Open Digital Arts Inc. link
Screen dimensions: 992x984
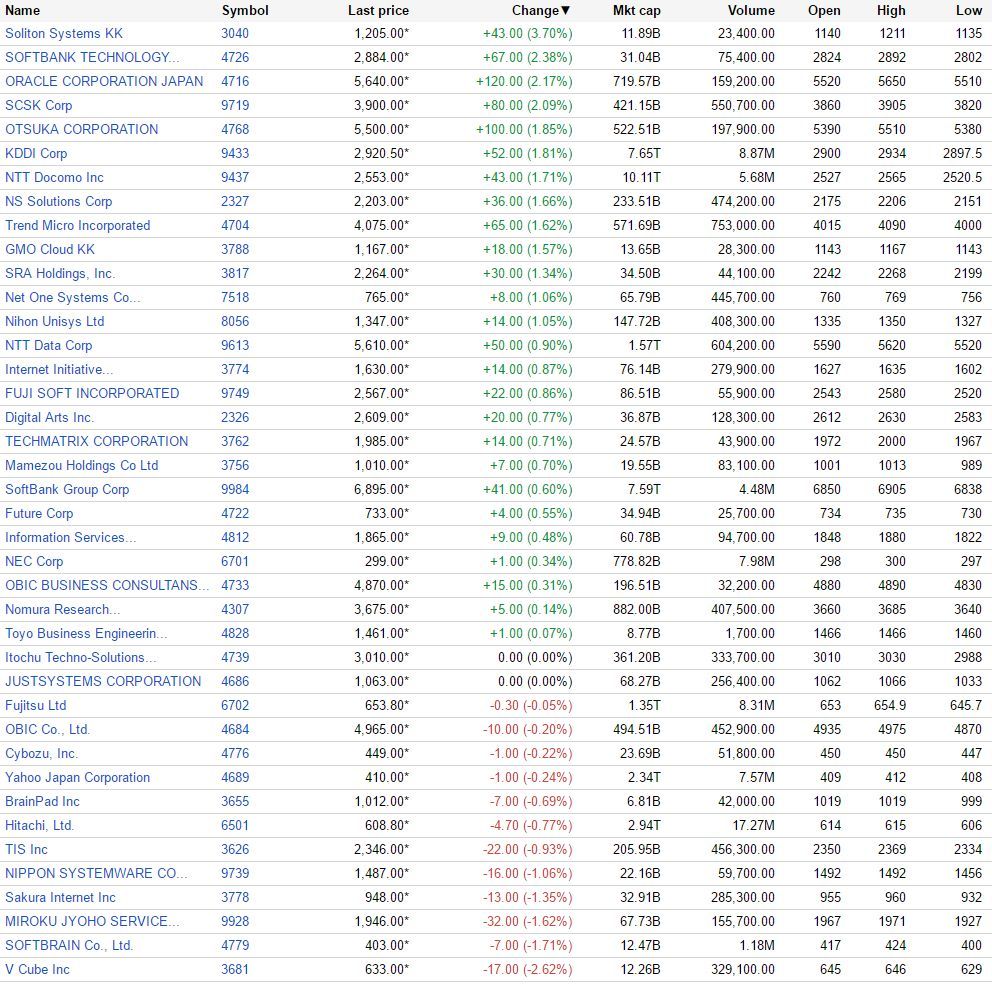49,418
